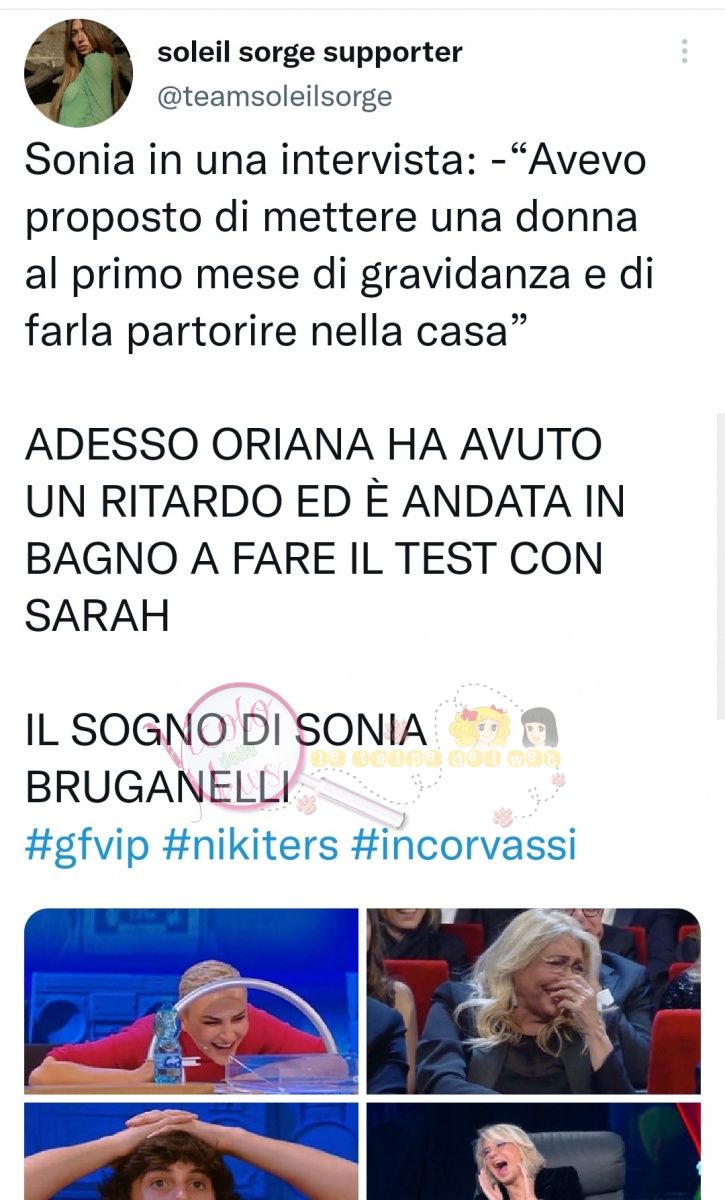Open the #incorvassi hashtag

coord(464,845)
